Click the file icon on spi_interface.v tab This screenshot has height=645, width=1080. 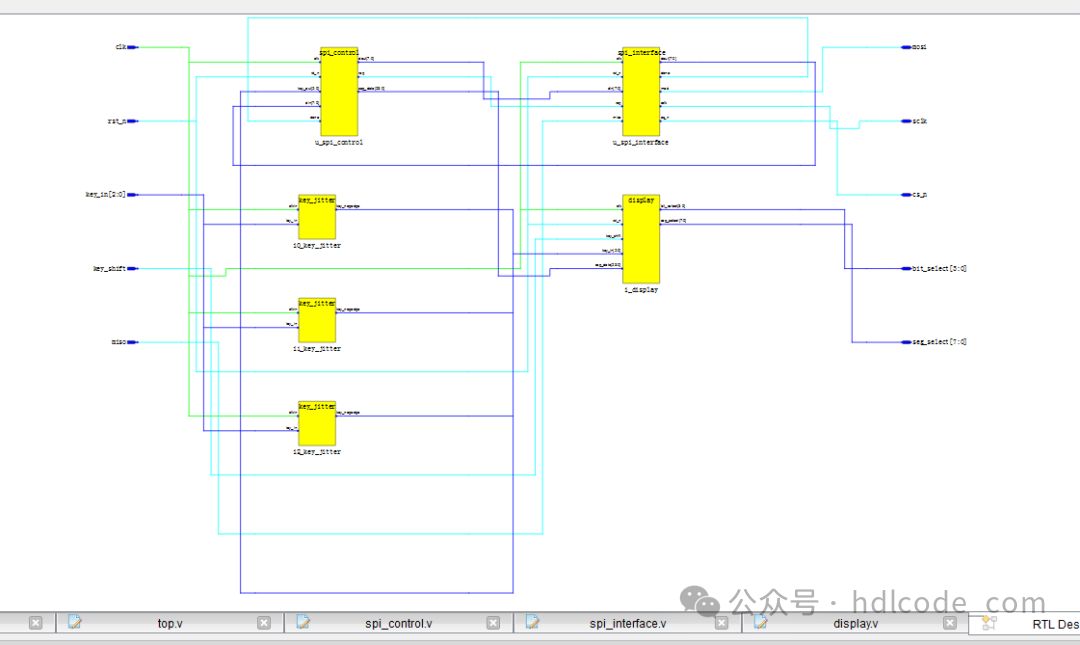(x=532, y=622)
